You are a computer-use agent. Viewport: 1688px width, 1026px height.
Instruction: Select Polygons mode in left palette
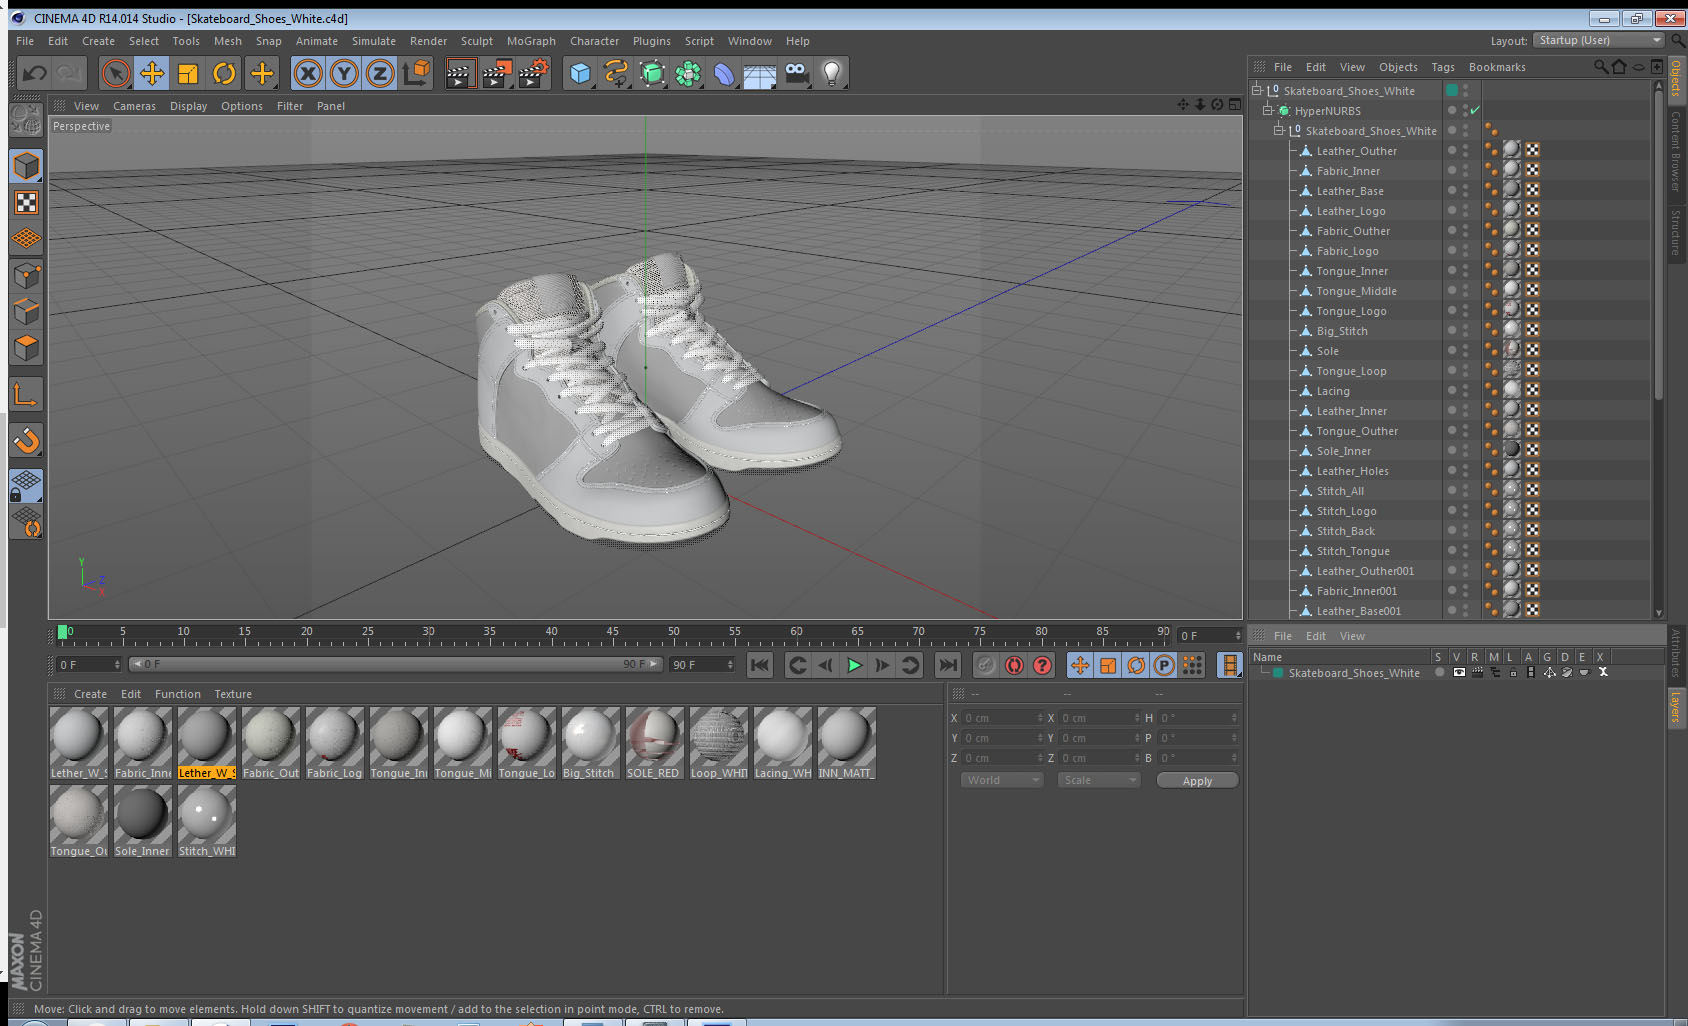coord(26,347)
